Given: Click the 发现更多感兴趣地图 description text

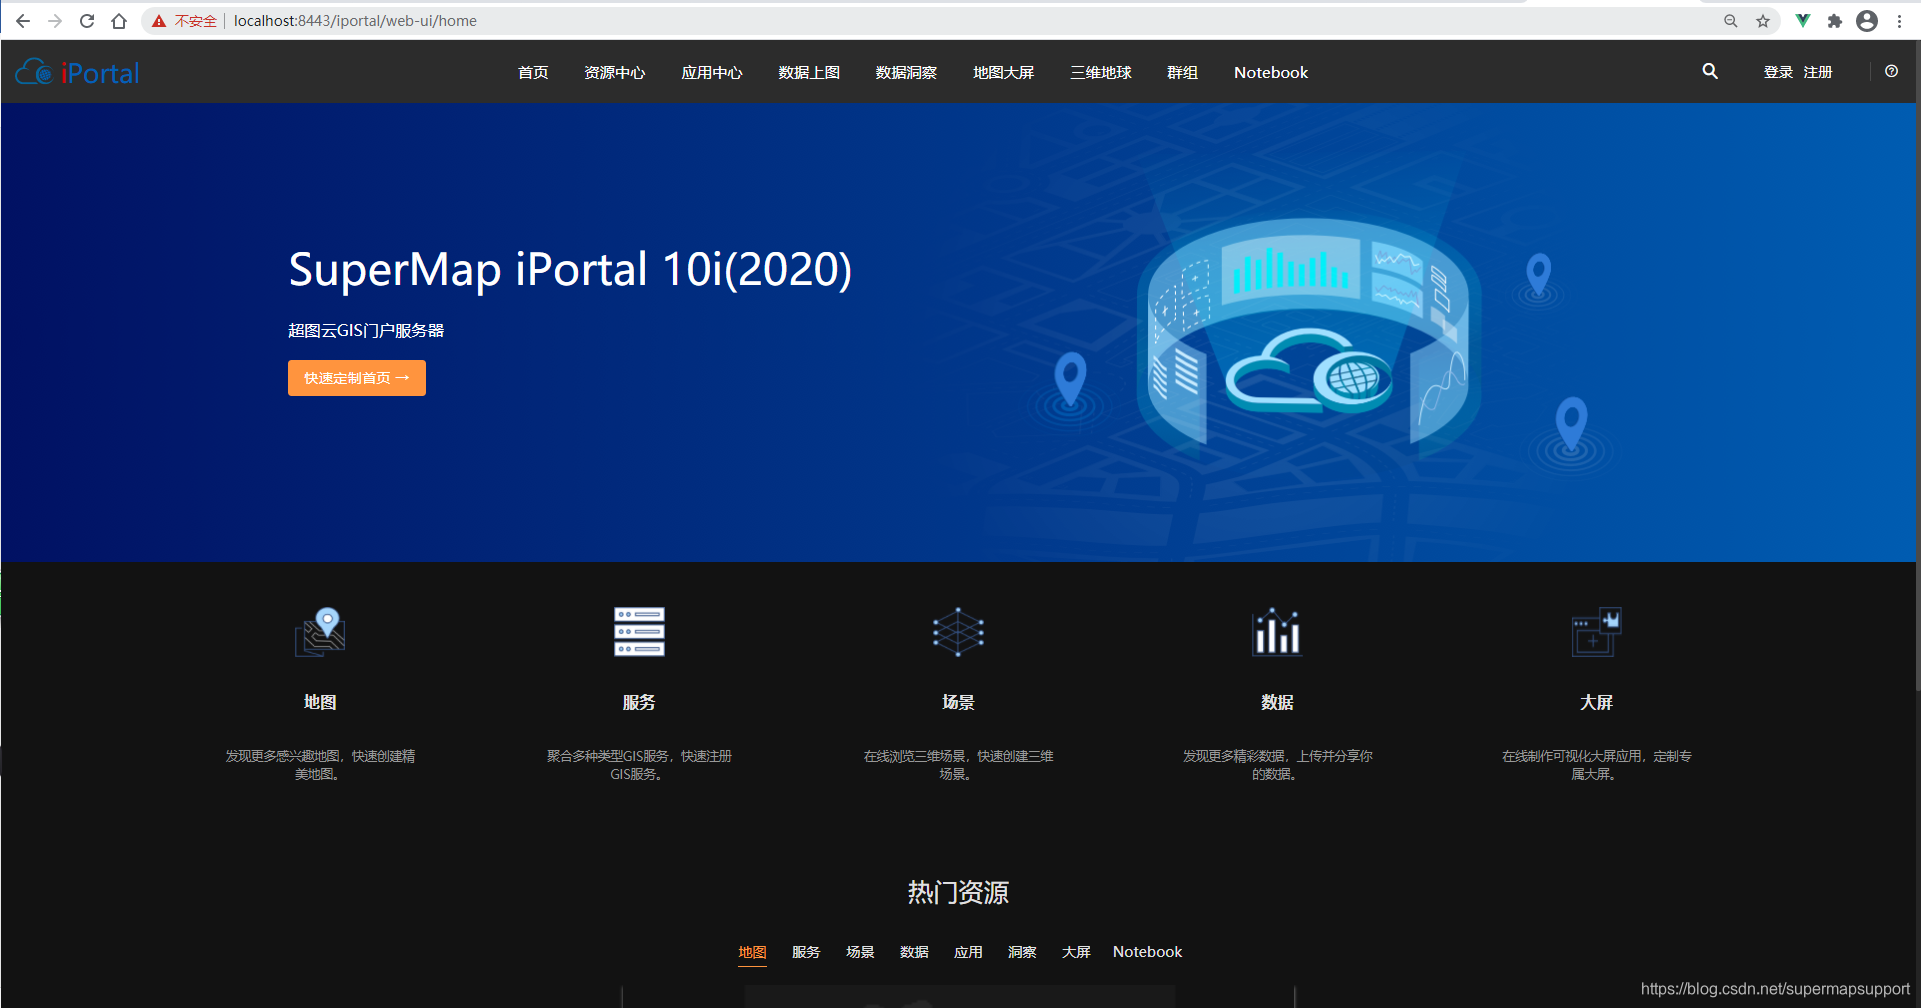Looking at the screenshot, I should [x=320, y=765].
